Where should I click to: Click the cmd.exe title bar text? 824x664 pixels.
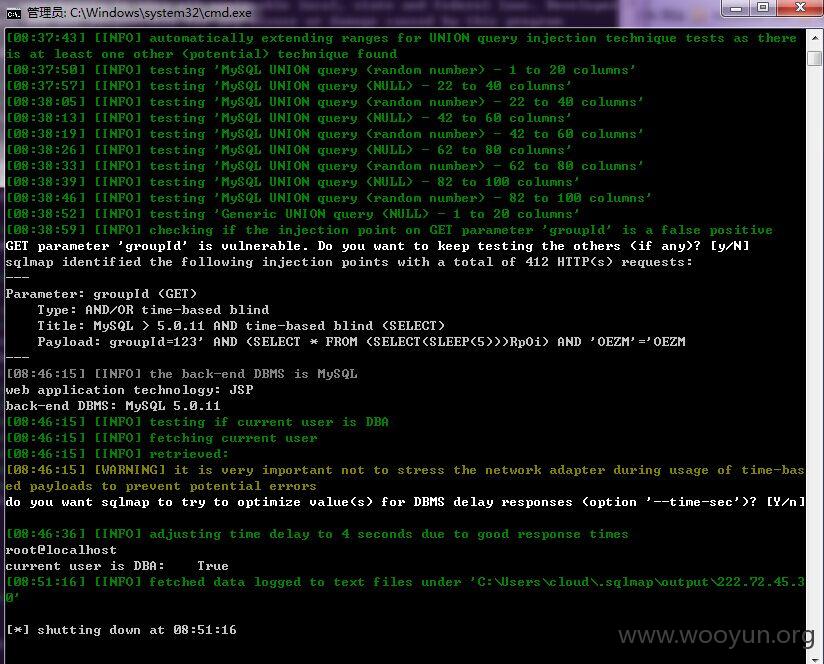coord(139,13)
